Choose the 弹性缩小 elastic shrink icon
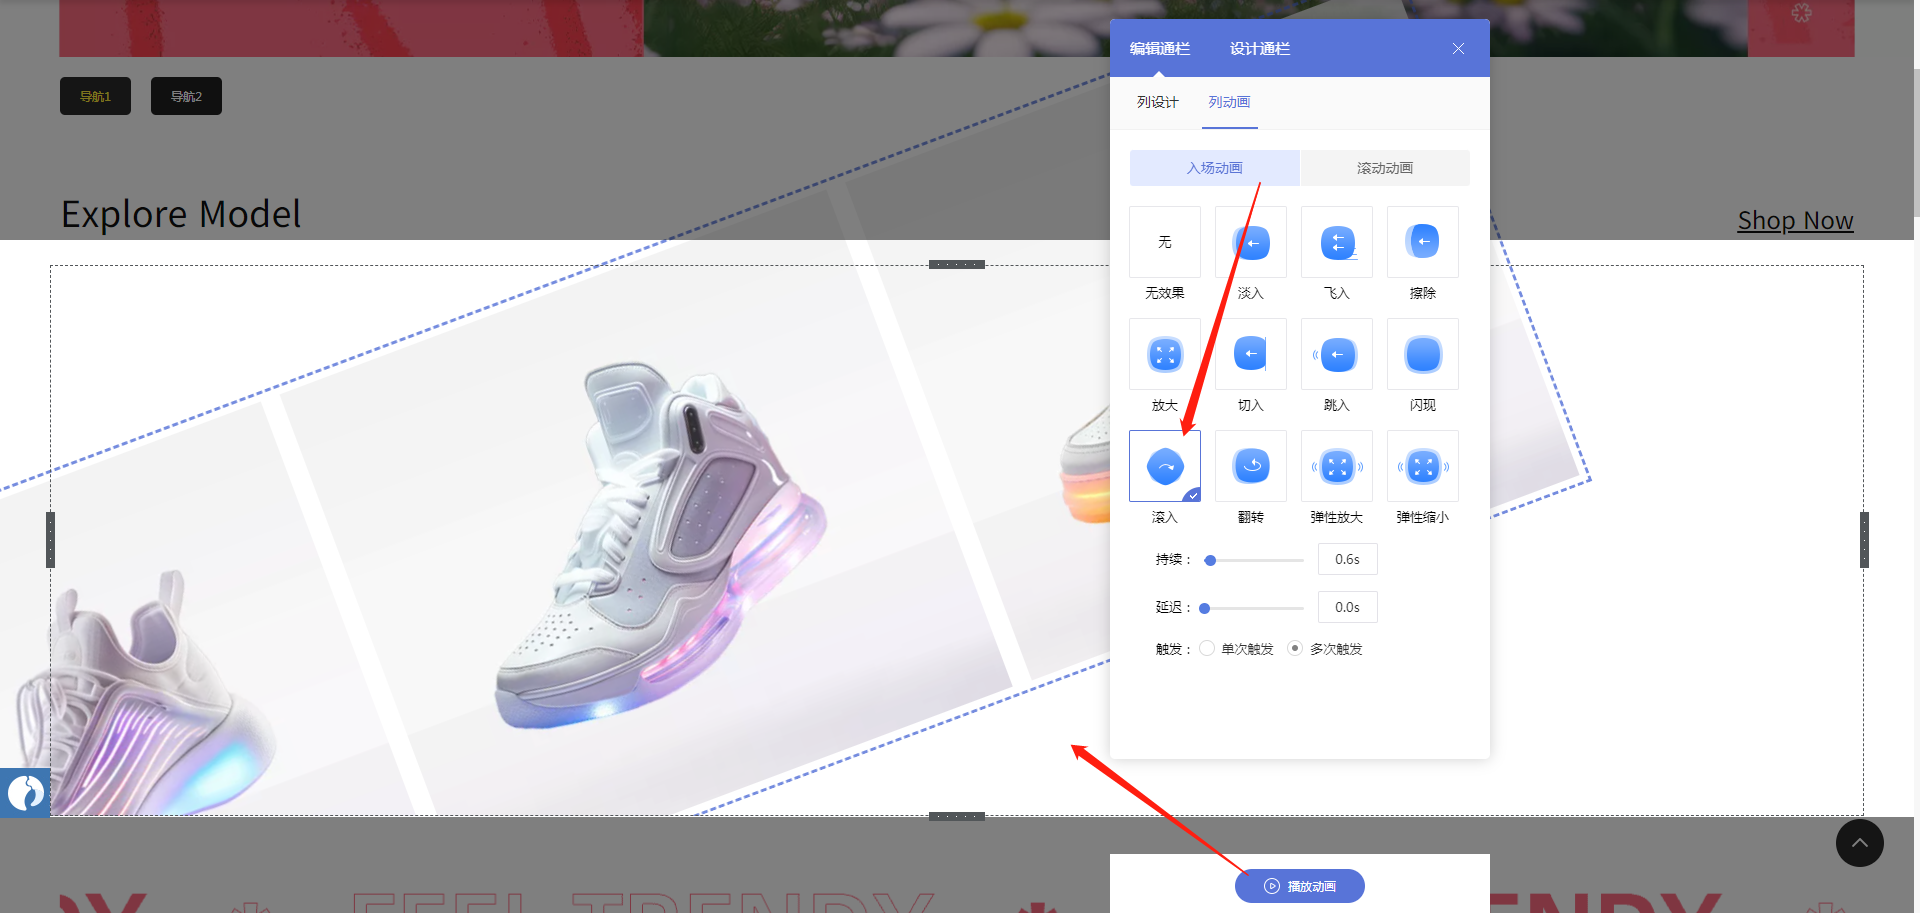This screenshot has height=913, width=1920. [x=1423, y=466]
